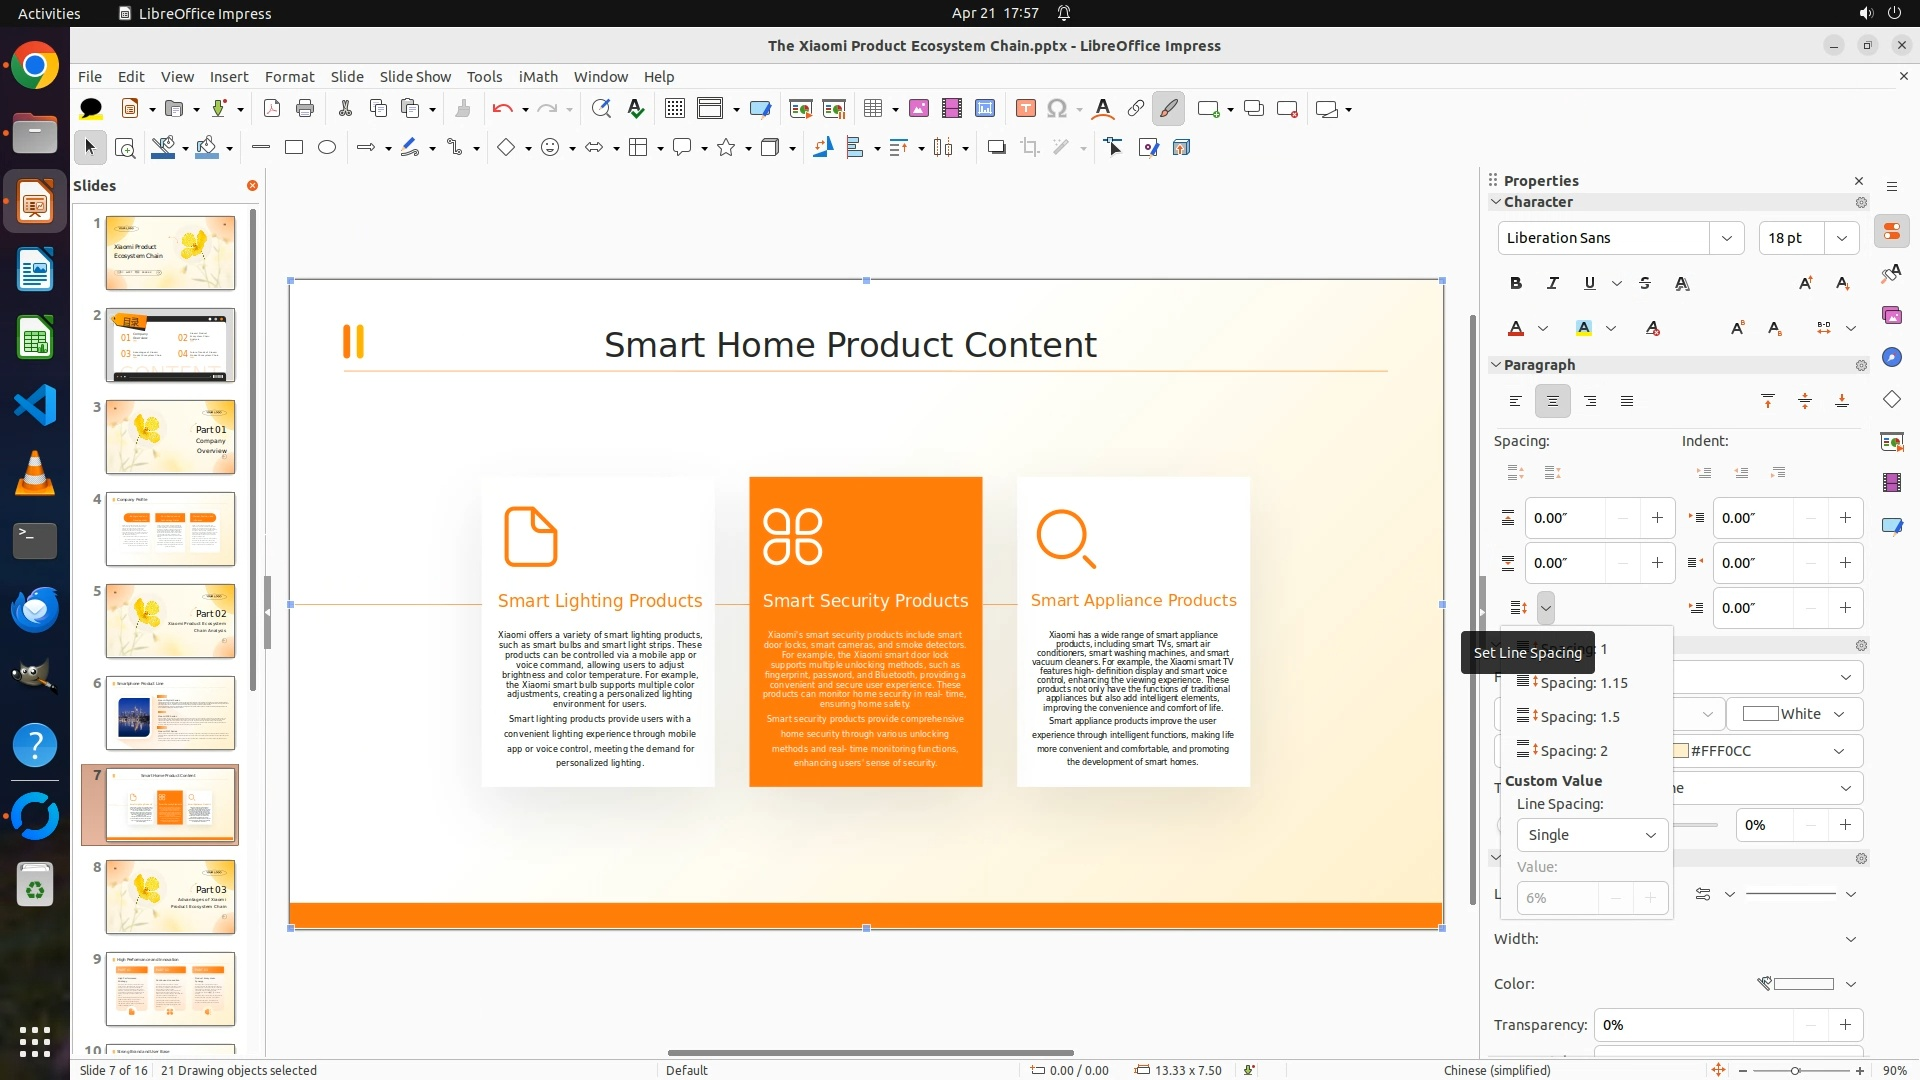1920x1080 pixels.
Task: Click the Display Grid icon
Action: point(675,109)
